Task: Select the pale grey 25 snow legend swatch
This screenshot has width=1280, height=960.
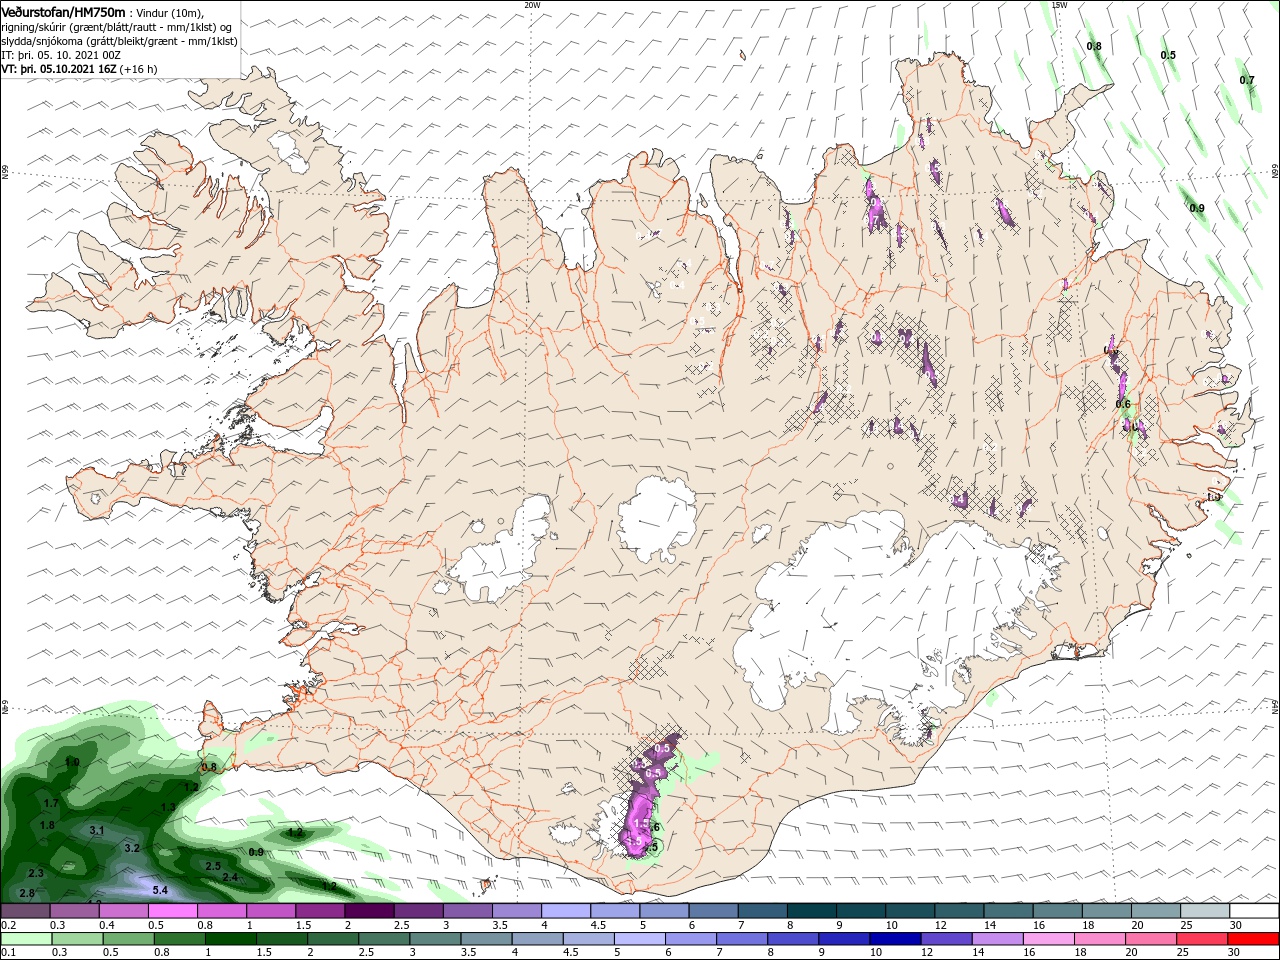Action: (x=1204, y=911)
